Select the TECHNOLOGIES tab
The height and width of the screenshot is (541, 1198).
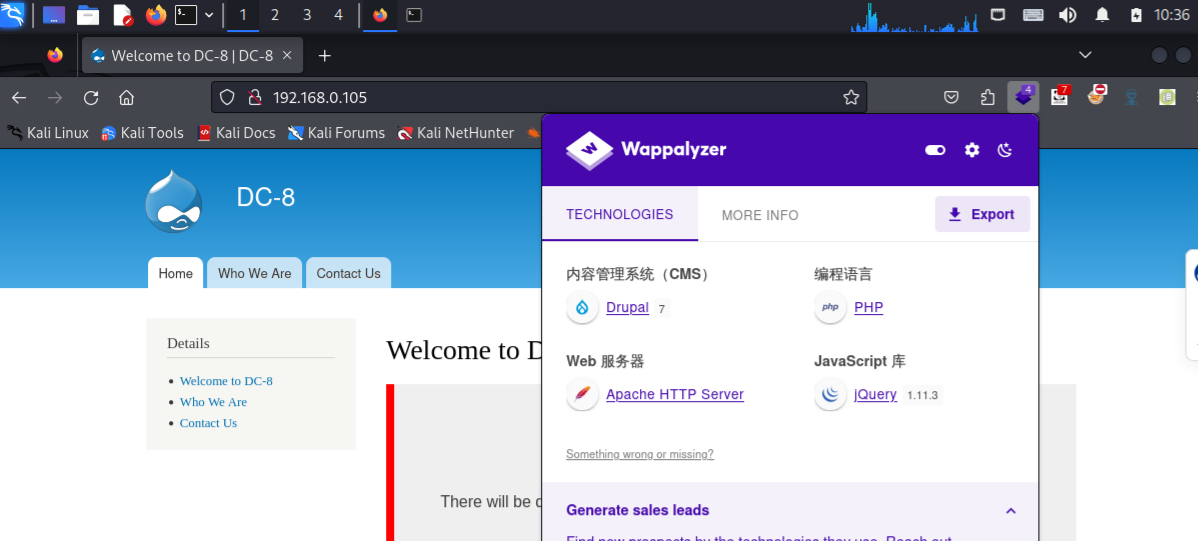click(x=620, y=215)
